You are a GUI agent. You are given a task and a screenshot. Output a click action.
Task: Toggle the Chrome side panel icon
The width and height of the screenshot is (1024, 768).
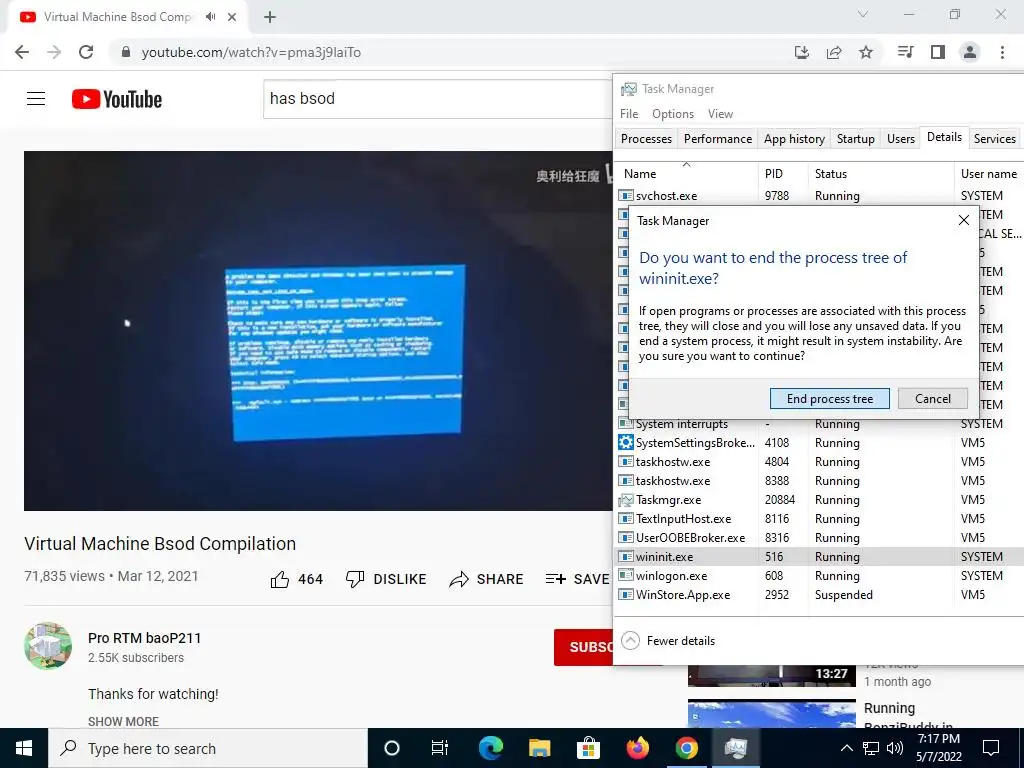click(938, 52)
